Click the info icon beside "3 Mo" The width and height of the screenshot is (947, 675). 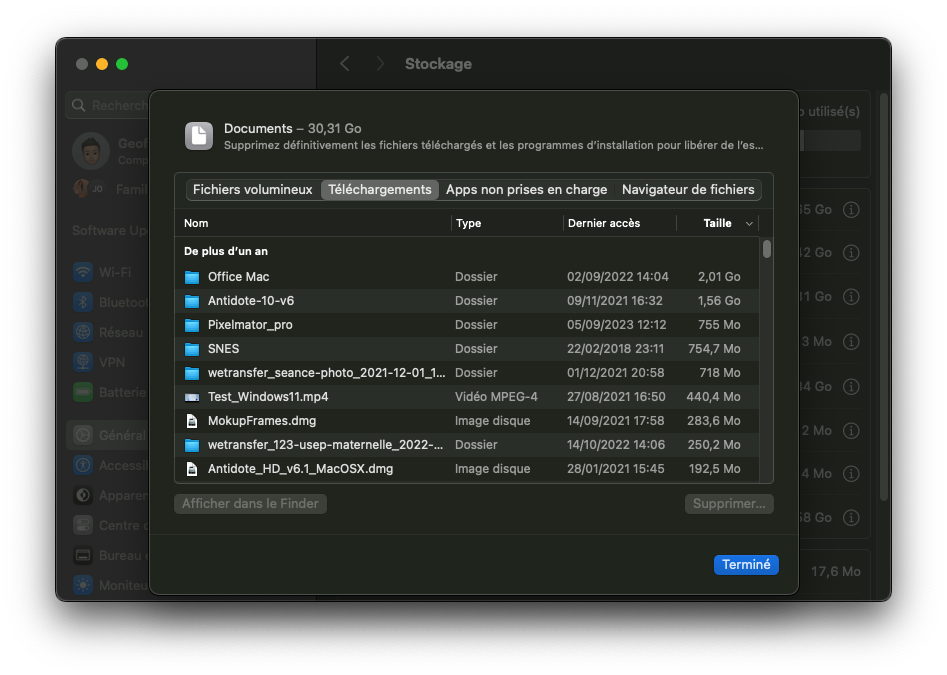pos(851,342)
